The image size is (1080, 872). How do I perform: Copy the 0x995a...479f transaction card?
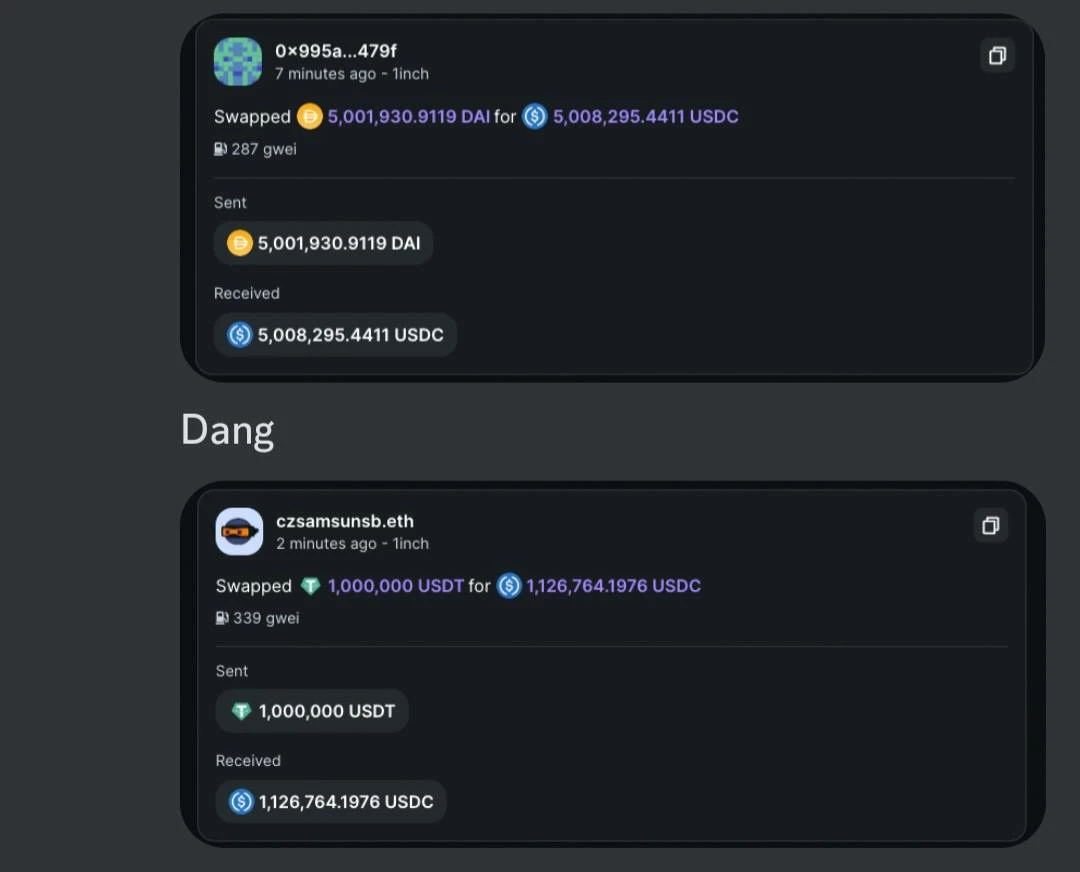pos(997,55)
